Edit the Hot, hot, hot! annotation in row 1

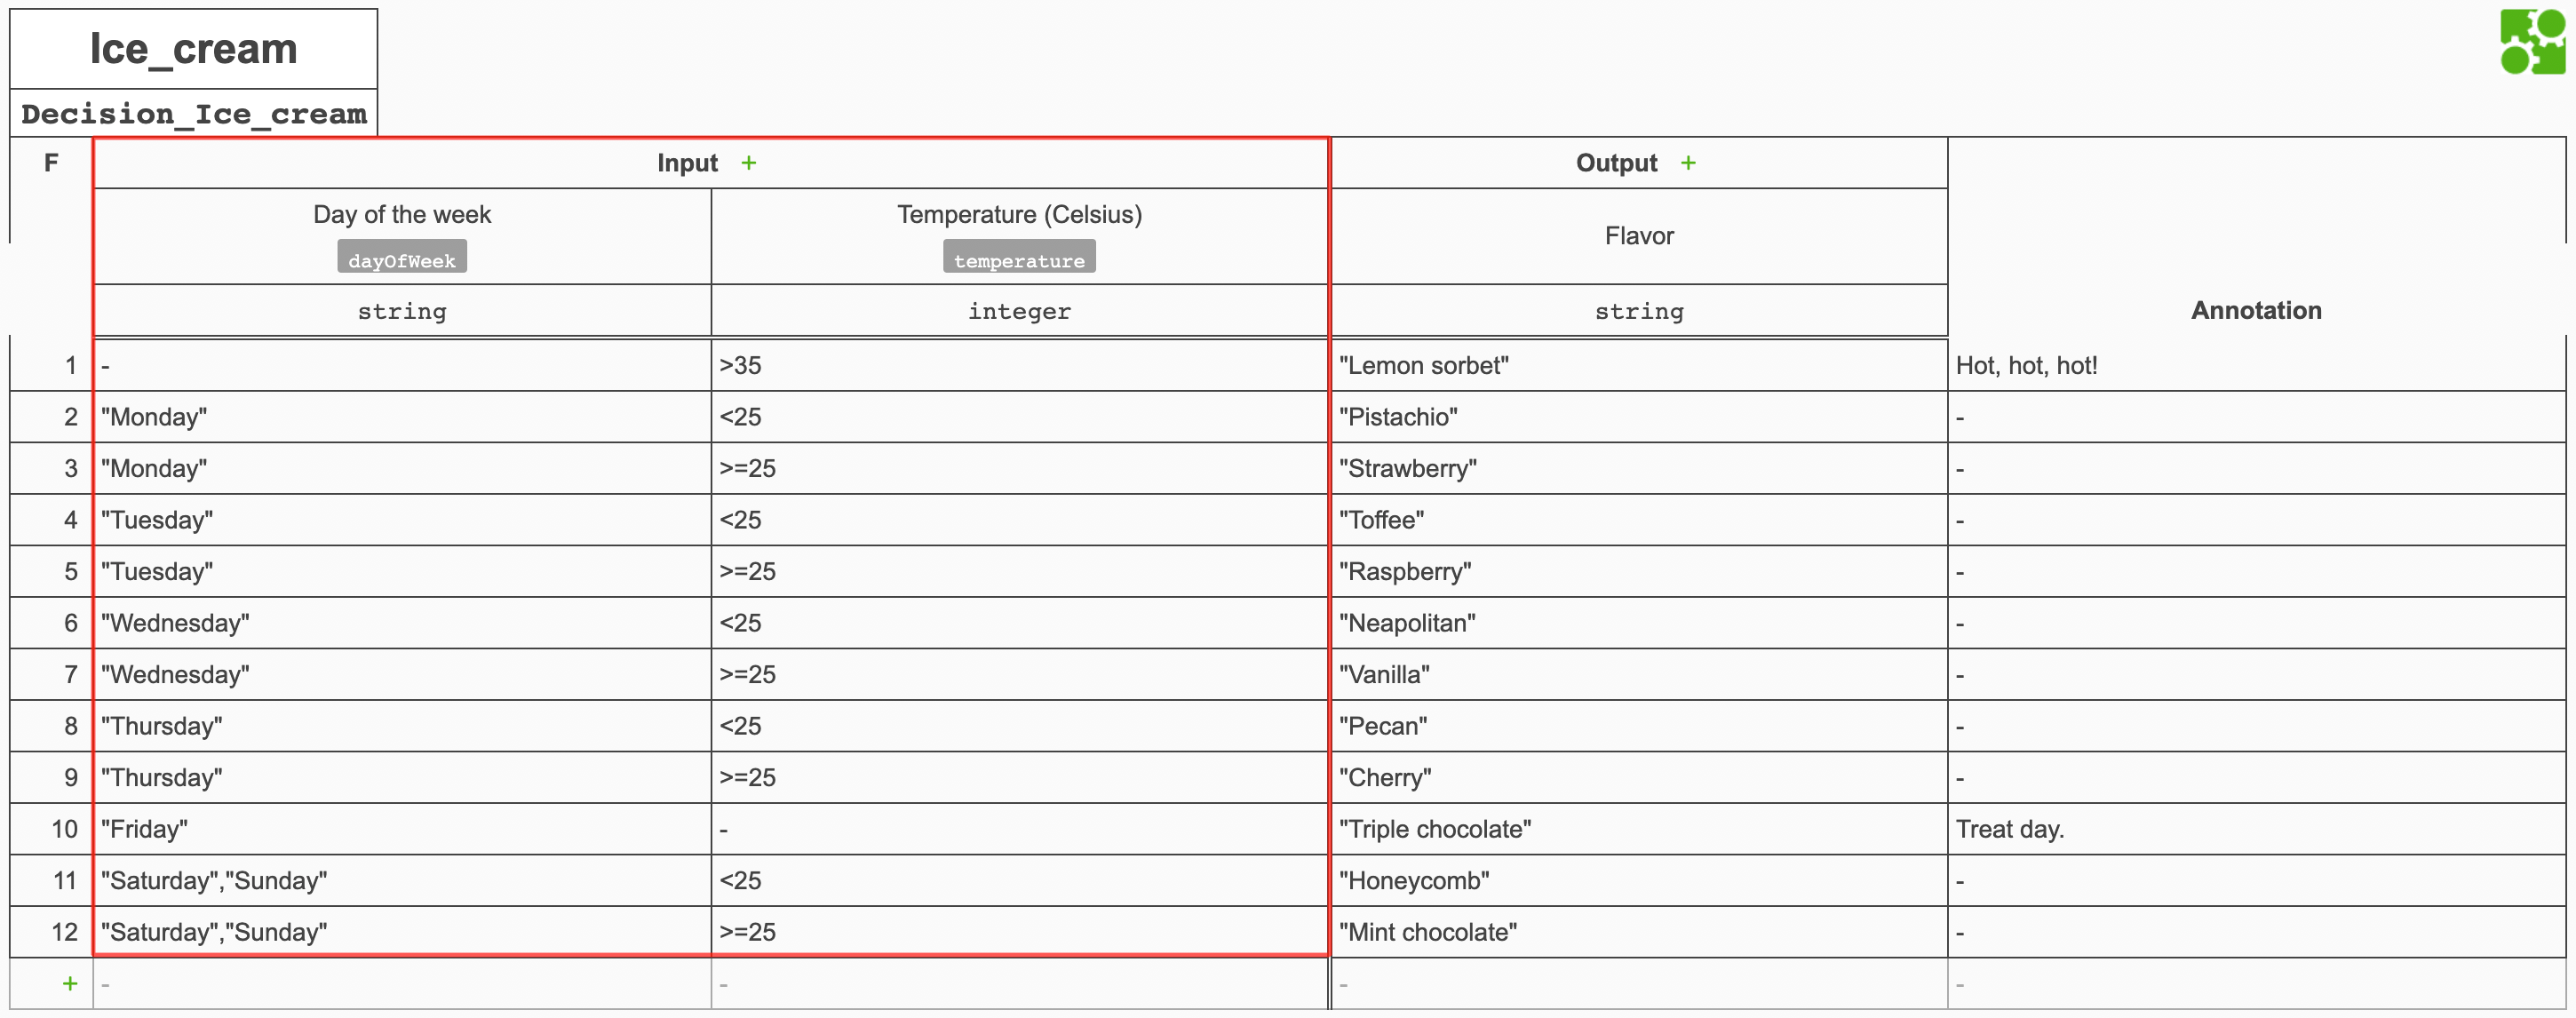[x=2026, y=365]
